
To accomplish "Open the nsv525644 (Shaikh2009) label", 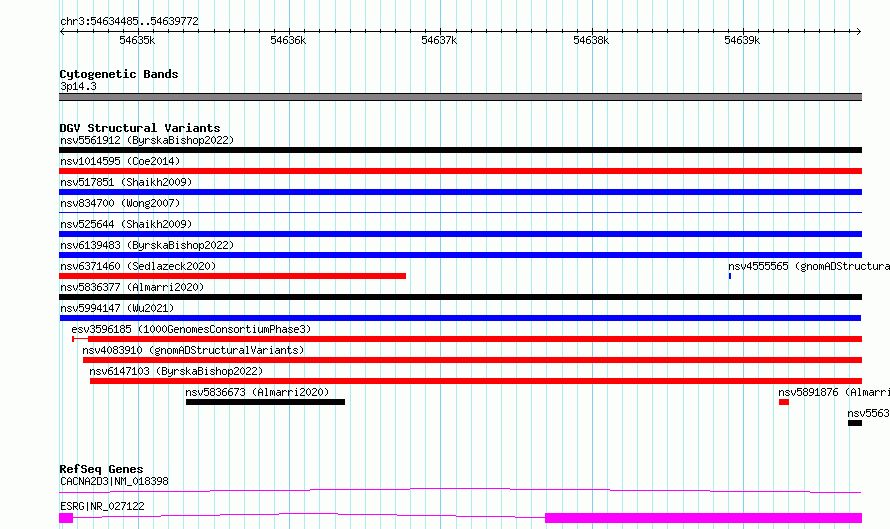I will 126,224.
